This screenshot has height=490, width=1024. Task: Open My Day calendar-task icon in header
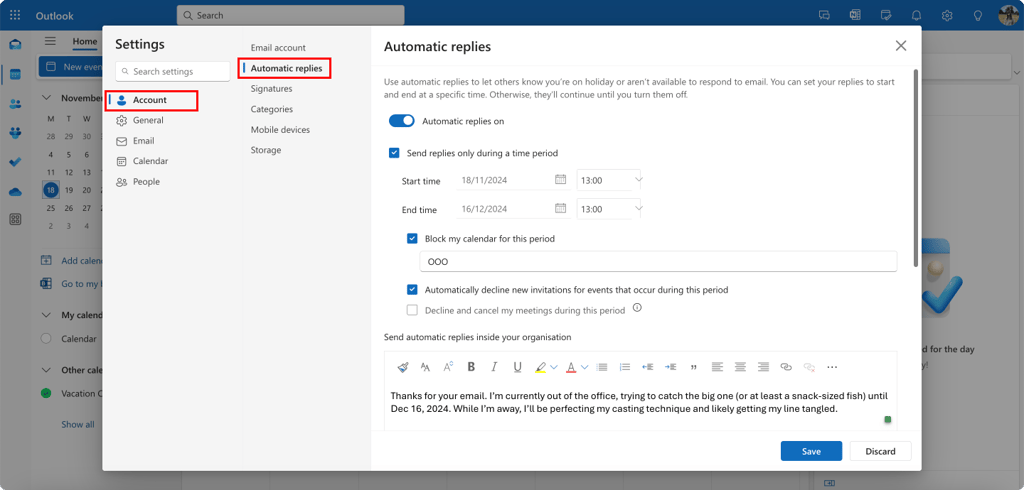(886, 16)
